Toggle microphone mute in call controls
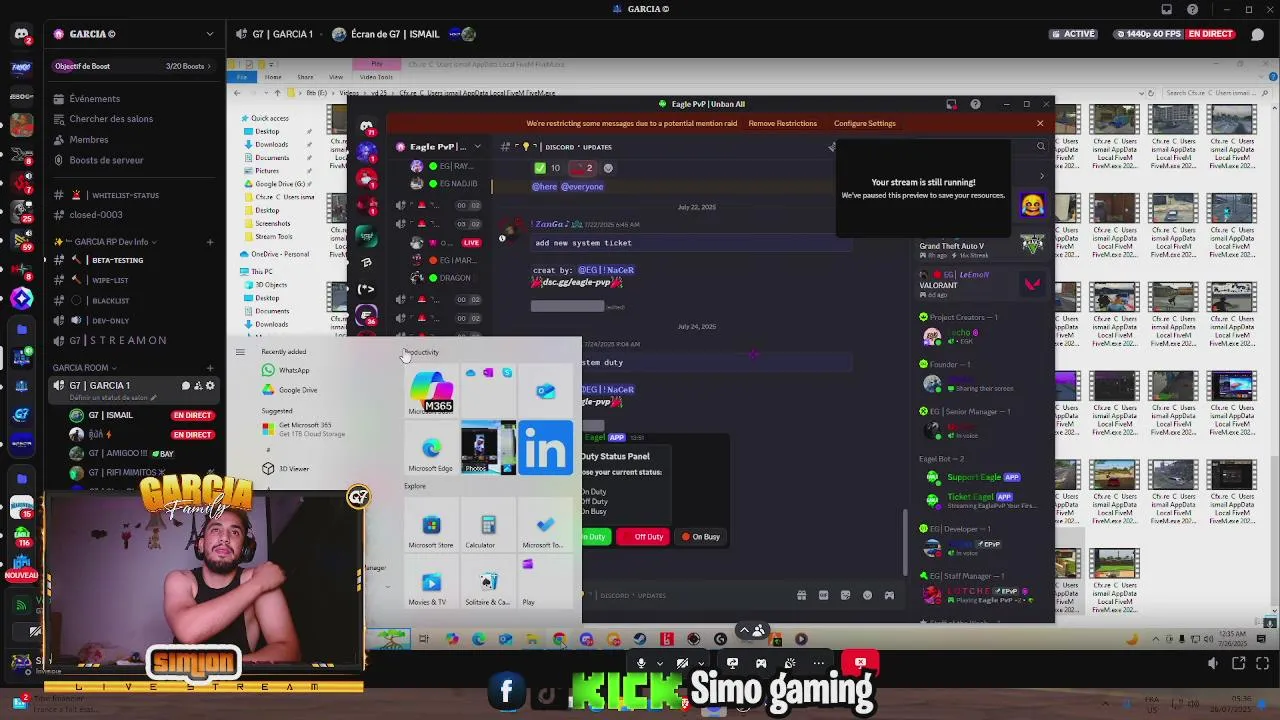The image size is (1280, 720). click(x=641, y=663)
